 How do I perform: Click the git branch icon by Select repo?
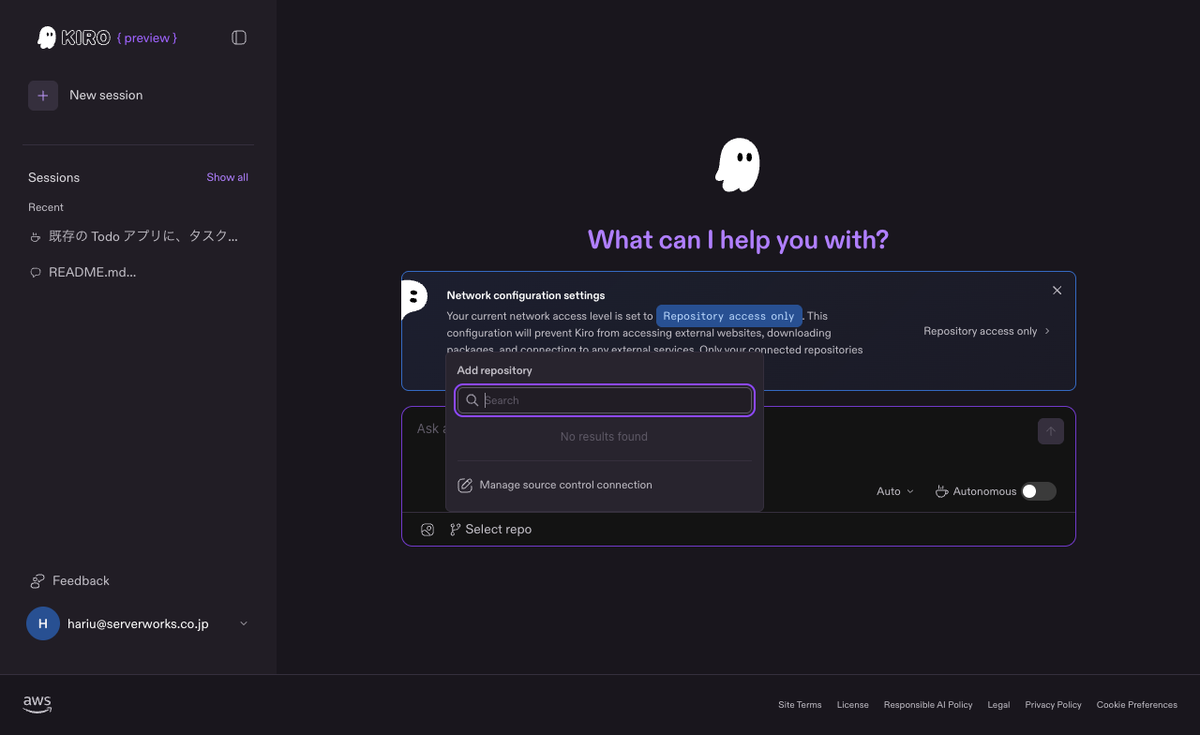455,529
